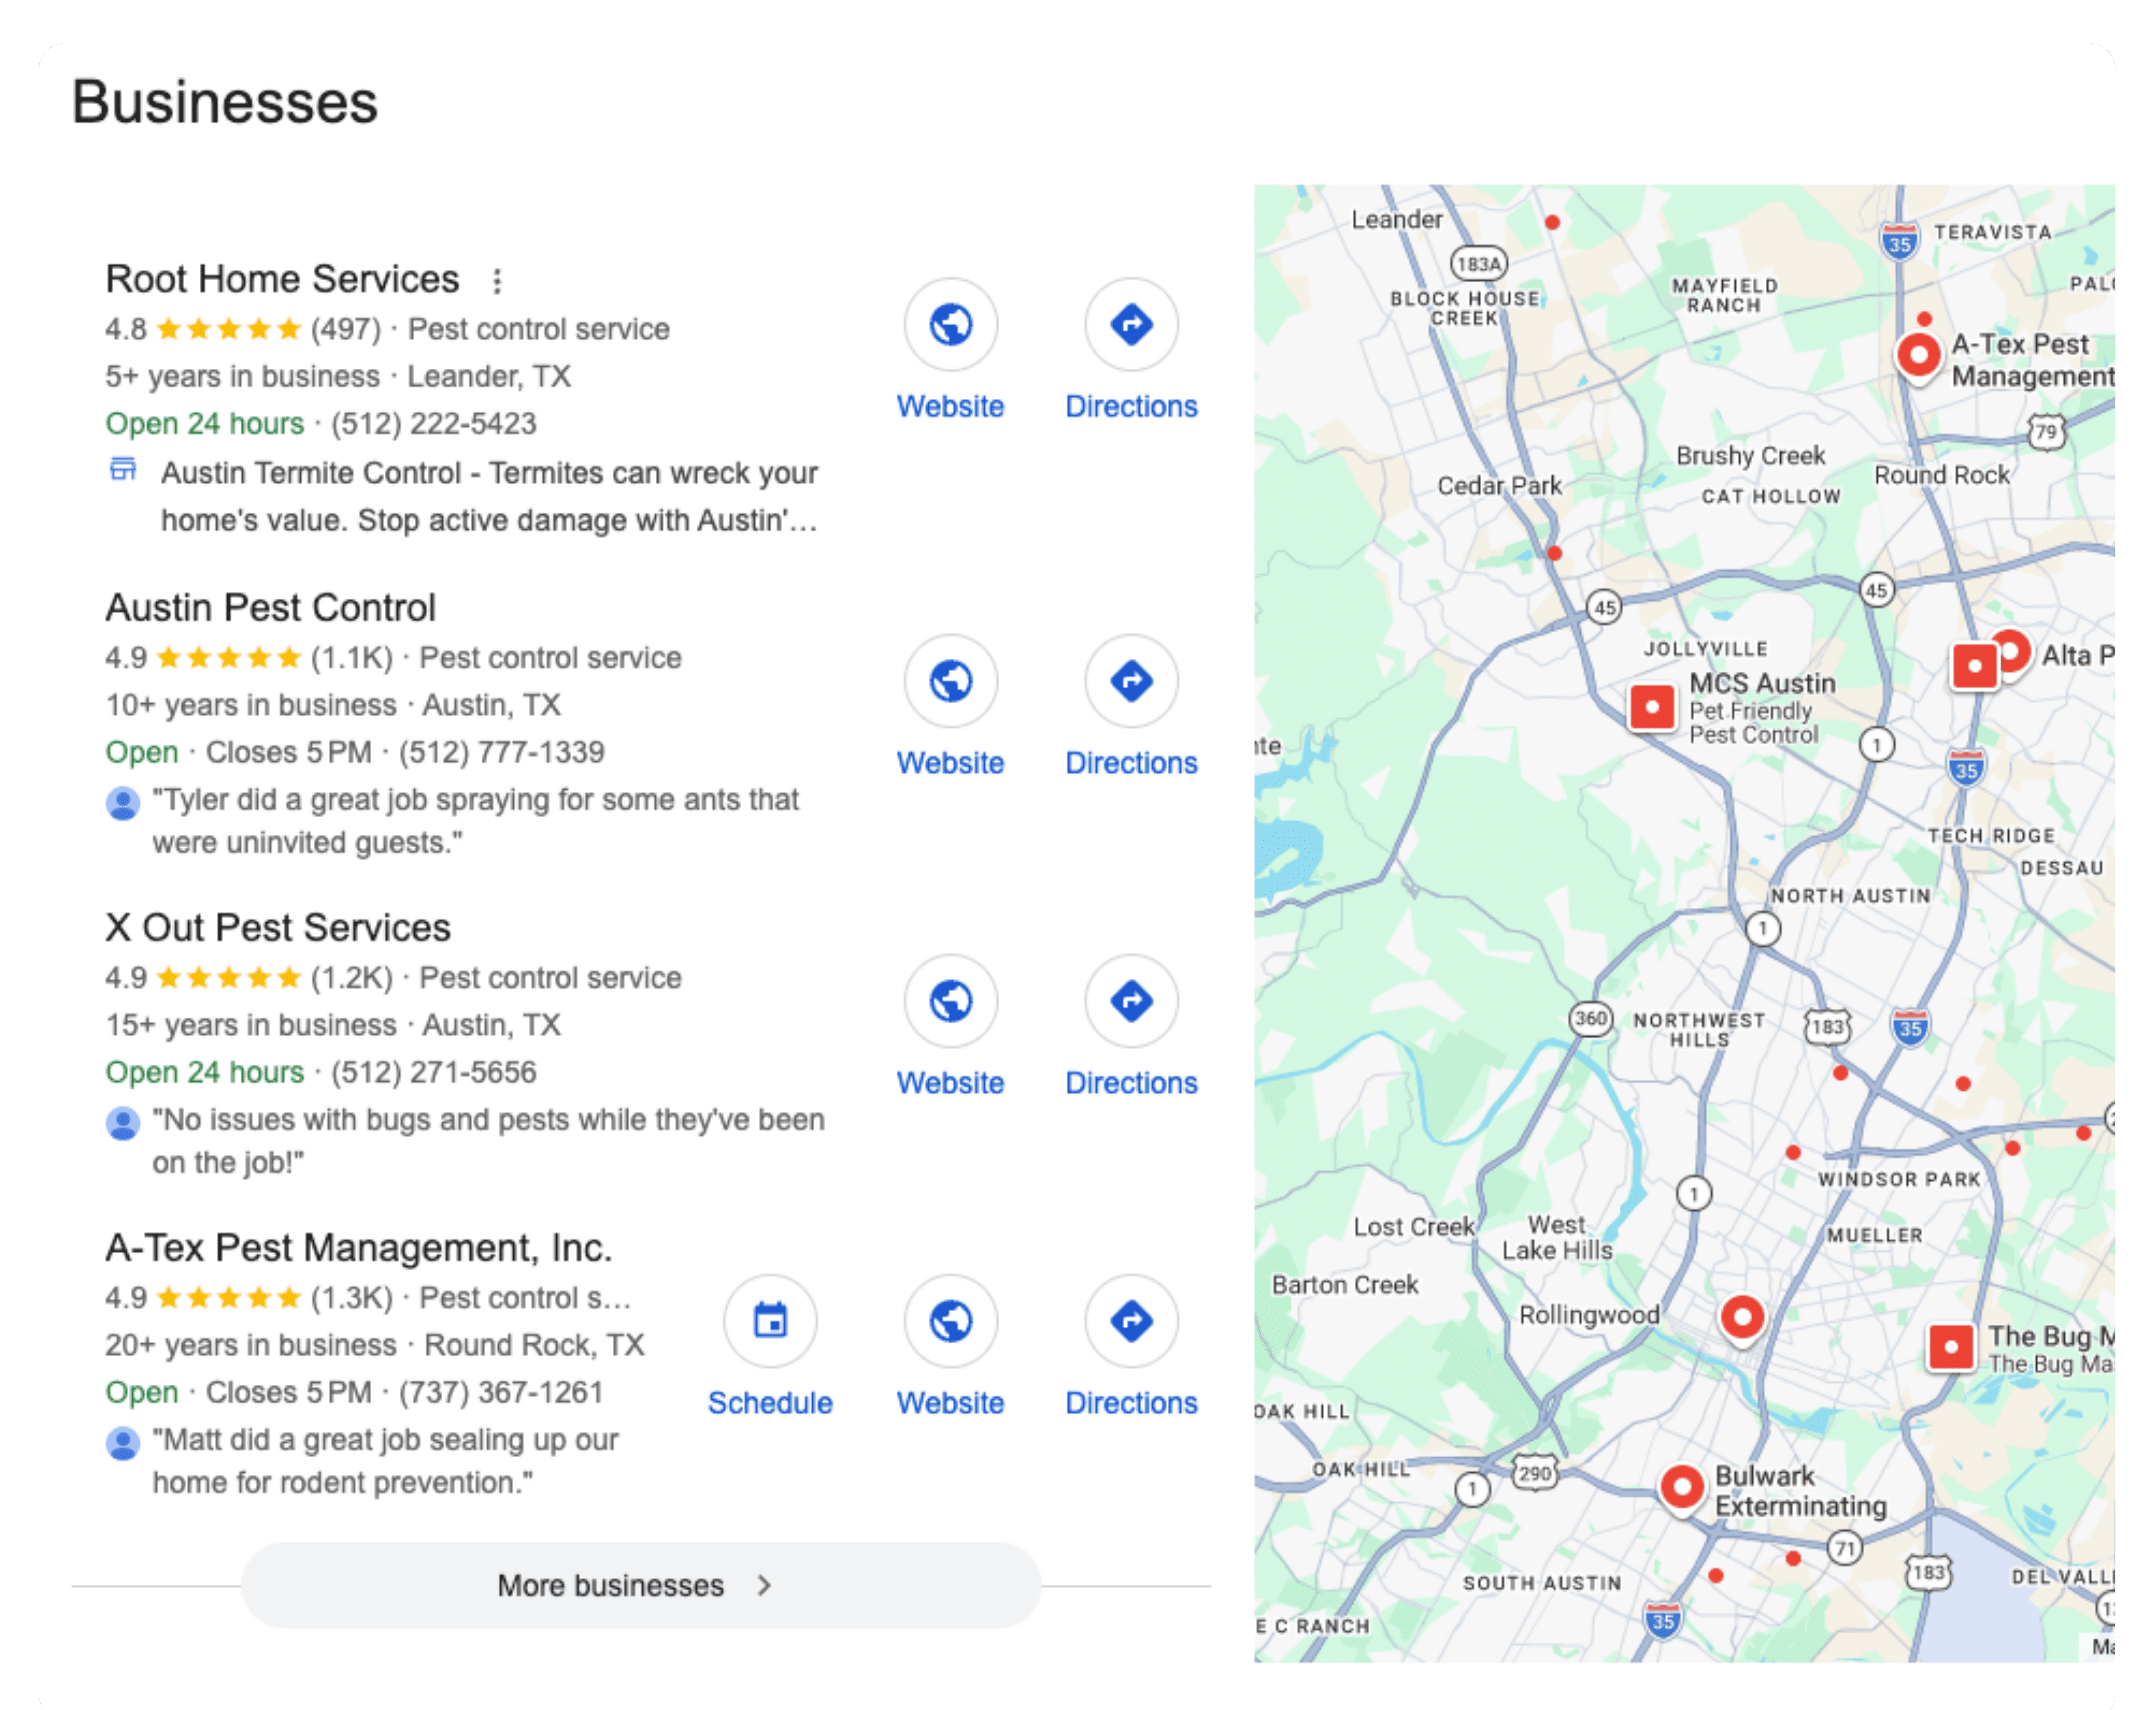Open the X Out Pest Services listing title
Image resolution: width=2154 pixels, height=1710 pixels.
278,928
